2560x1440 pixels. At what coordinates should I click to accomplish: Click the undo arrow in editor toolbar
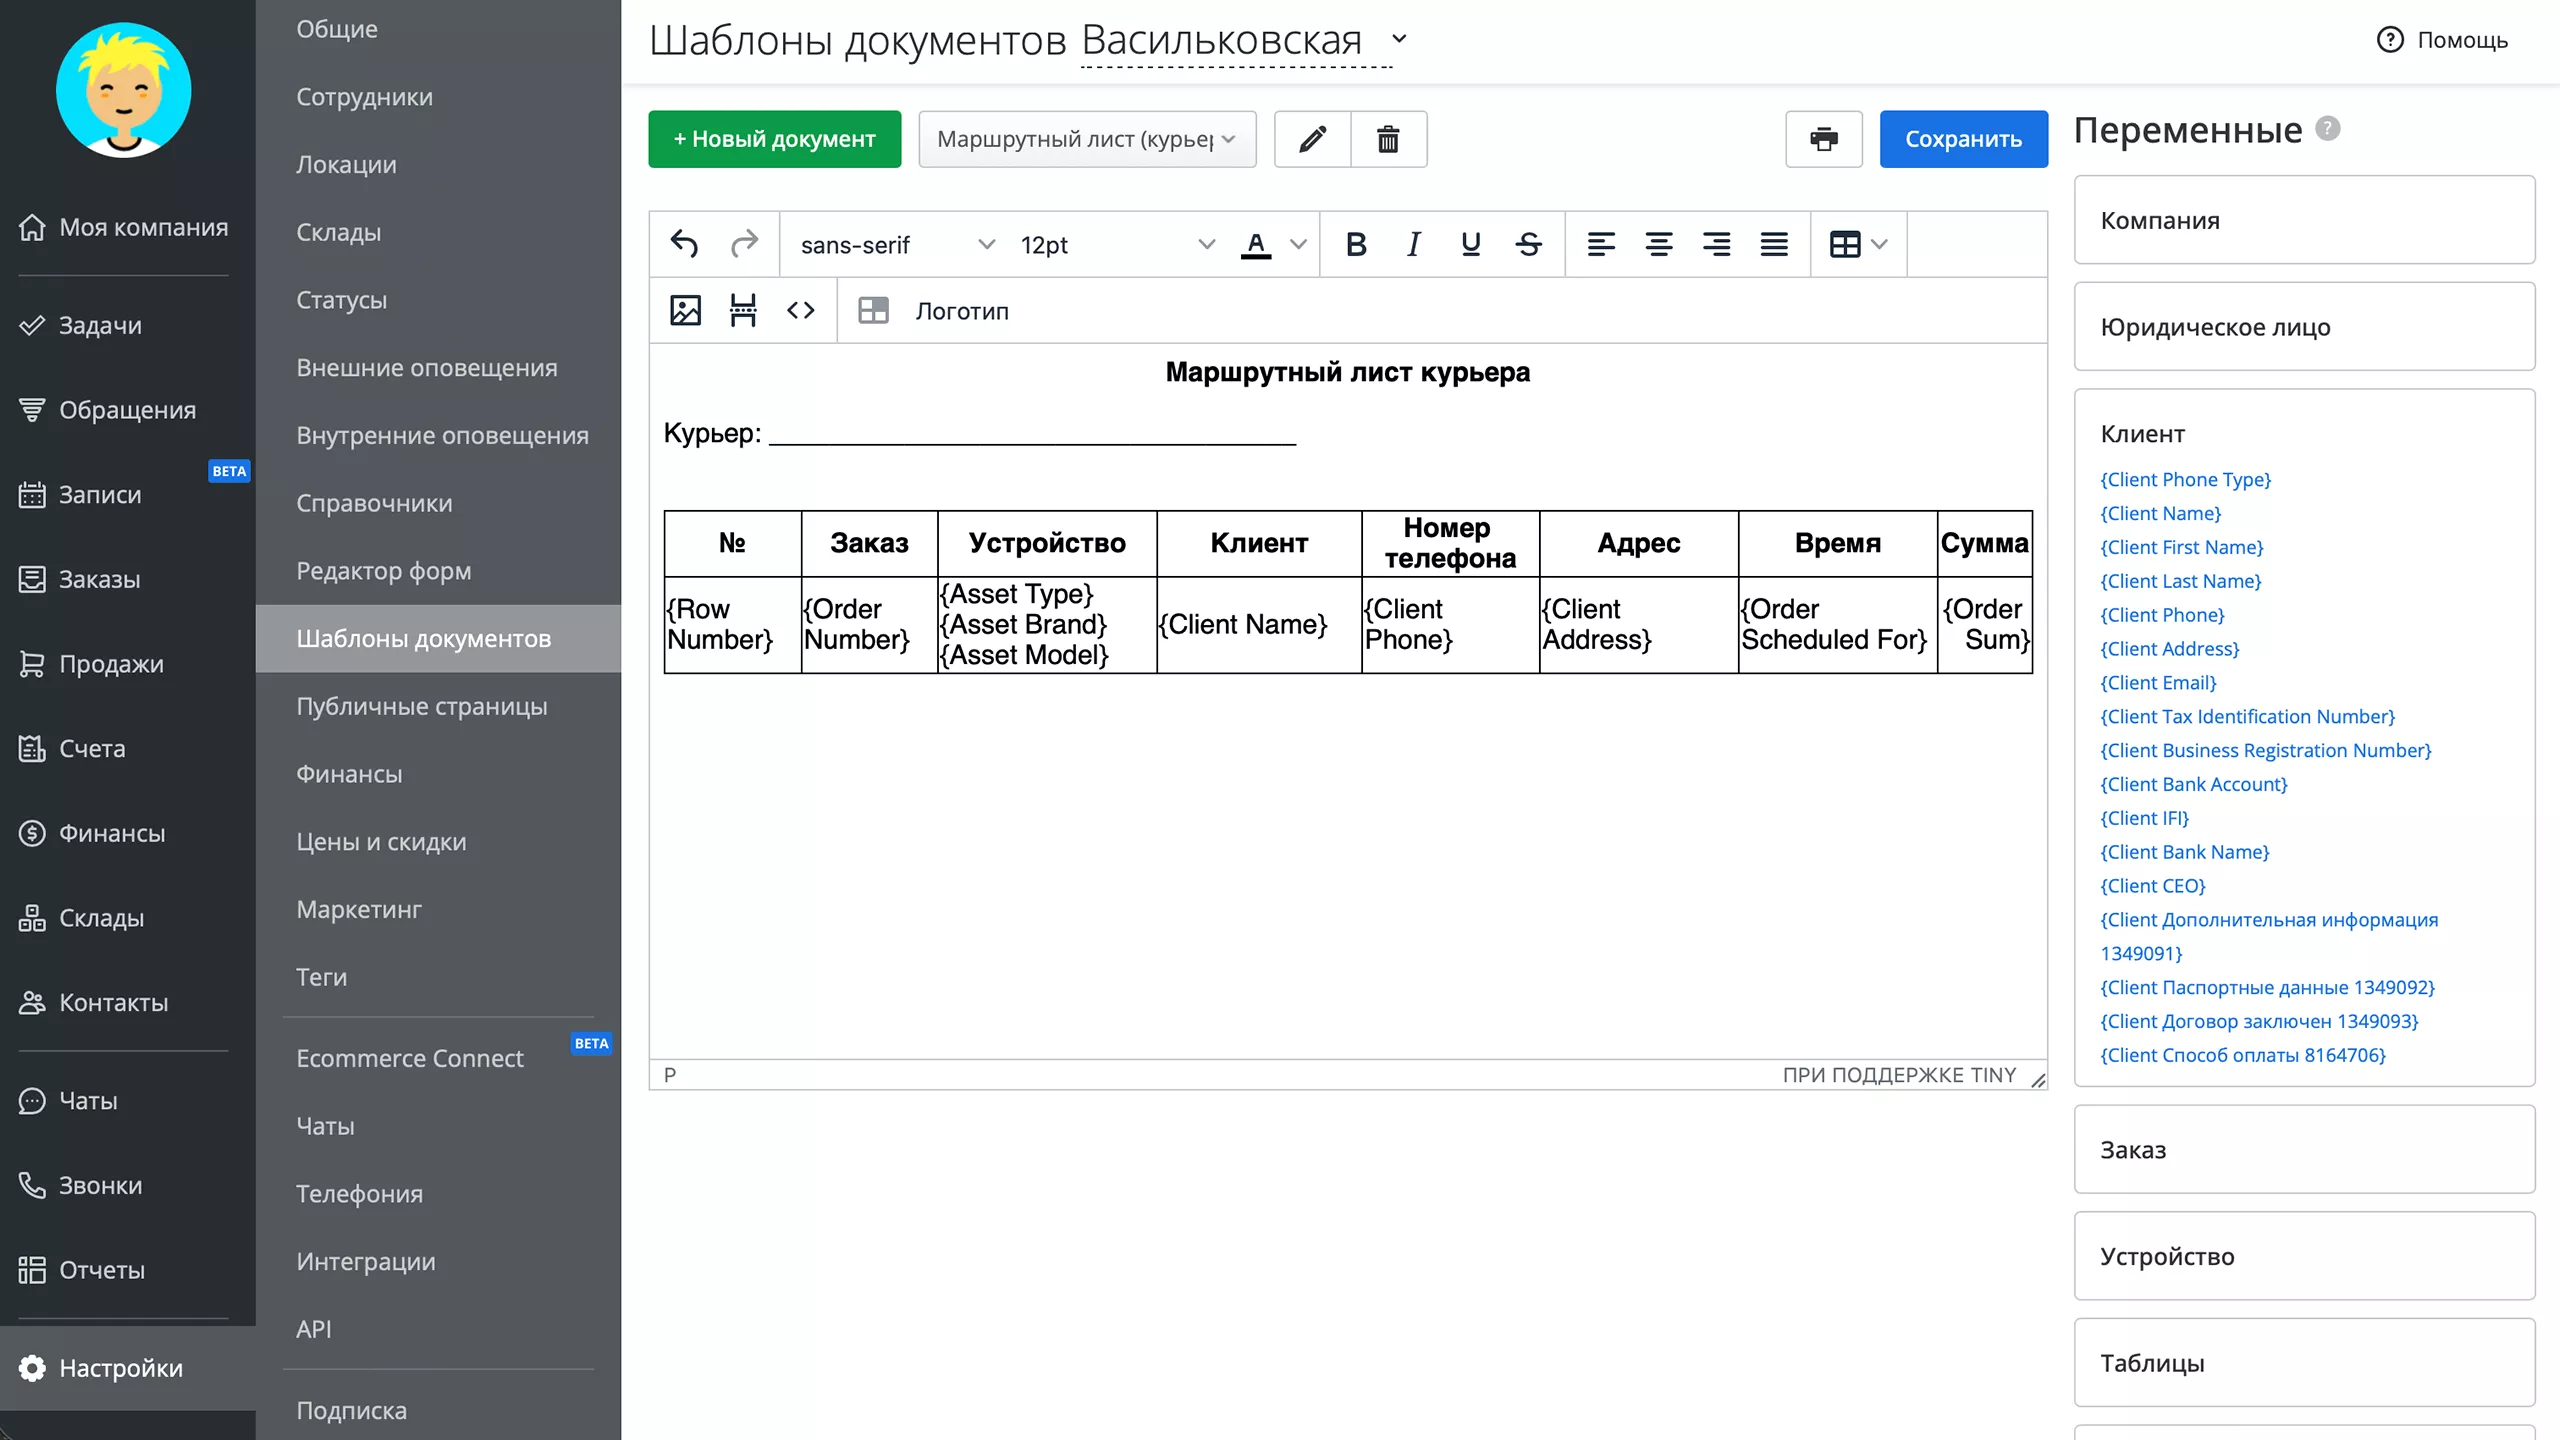tap(684, 244)
